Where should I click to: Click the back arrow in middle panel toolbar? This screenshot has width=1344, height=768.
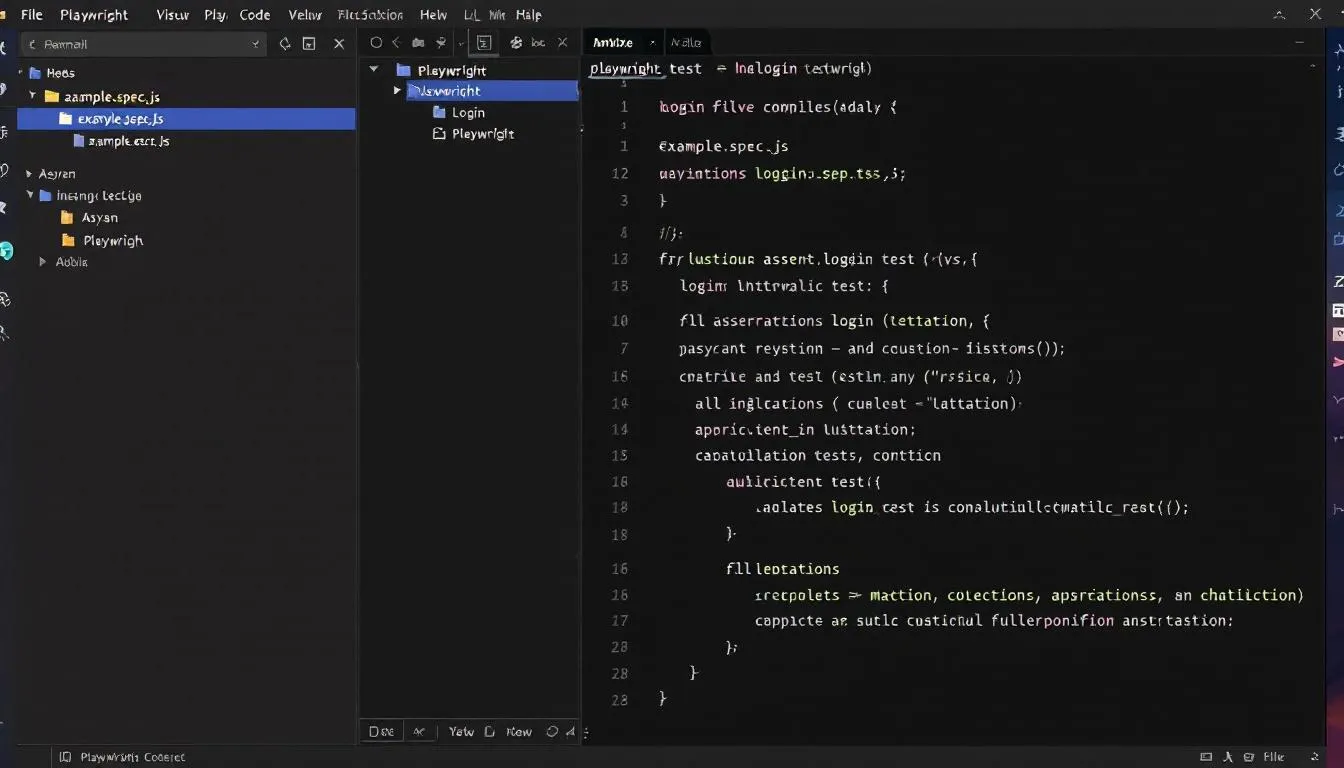click(x=396, y=43)
